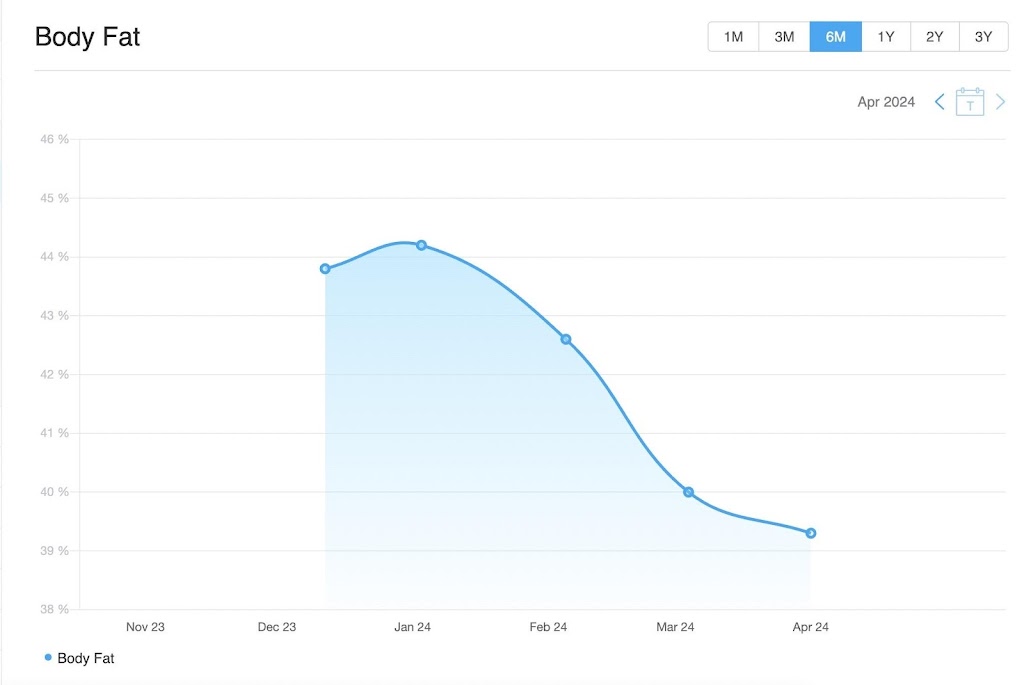The height and width of the screenshot is (685, 1024).
Task: Click the Jan 24 x-axis label
Action: pyautogui.click(x=413, y=627)
